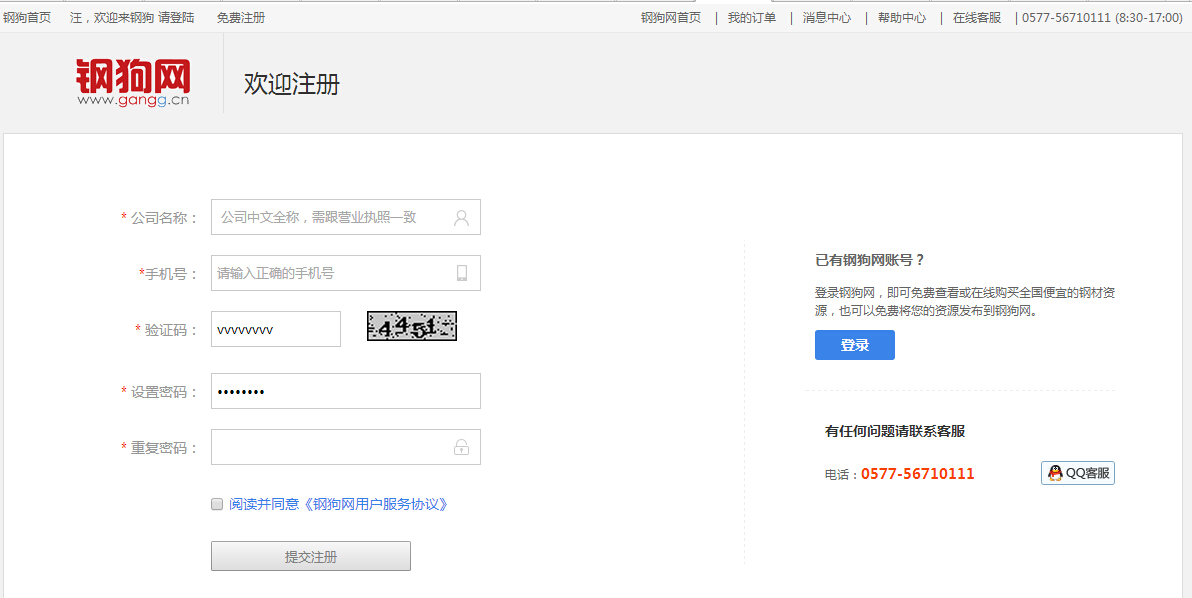Click into the 设置密码 password field
Image resolution: width=1192 pixels, height=598 pixels.
click(x=345, y=391)
